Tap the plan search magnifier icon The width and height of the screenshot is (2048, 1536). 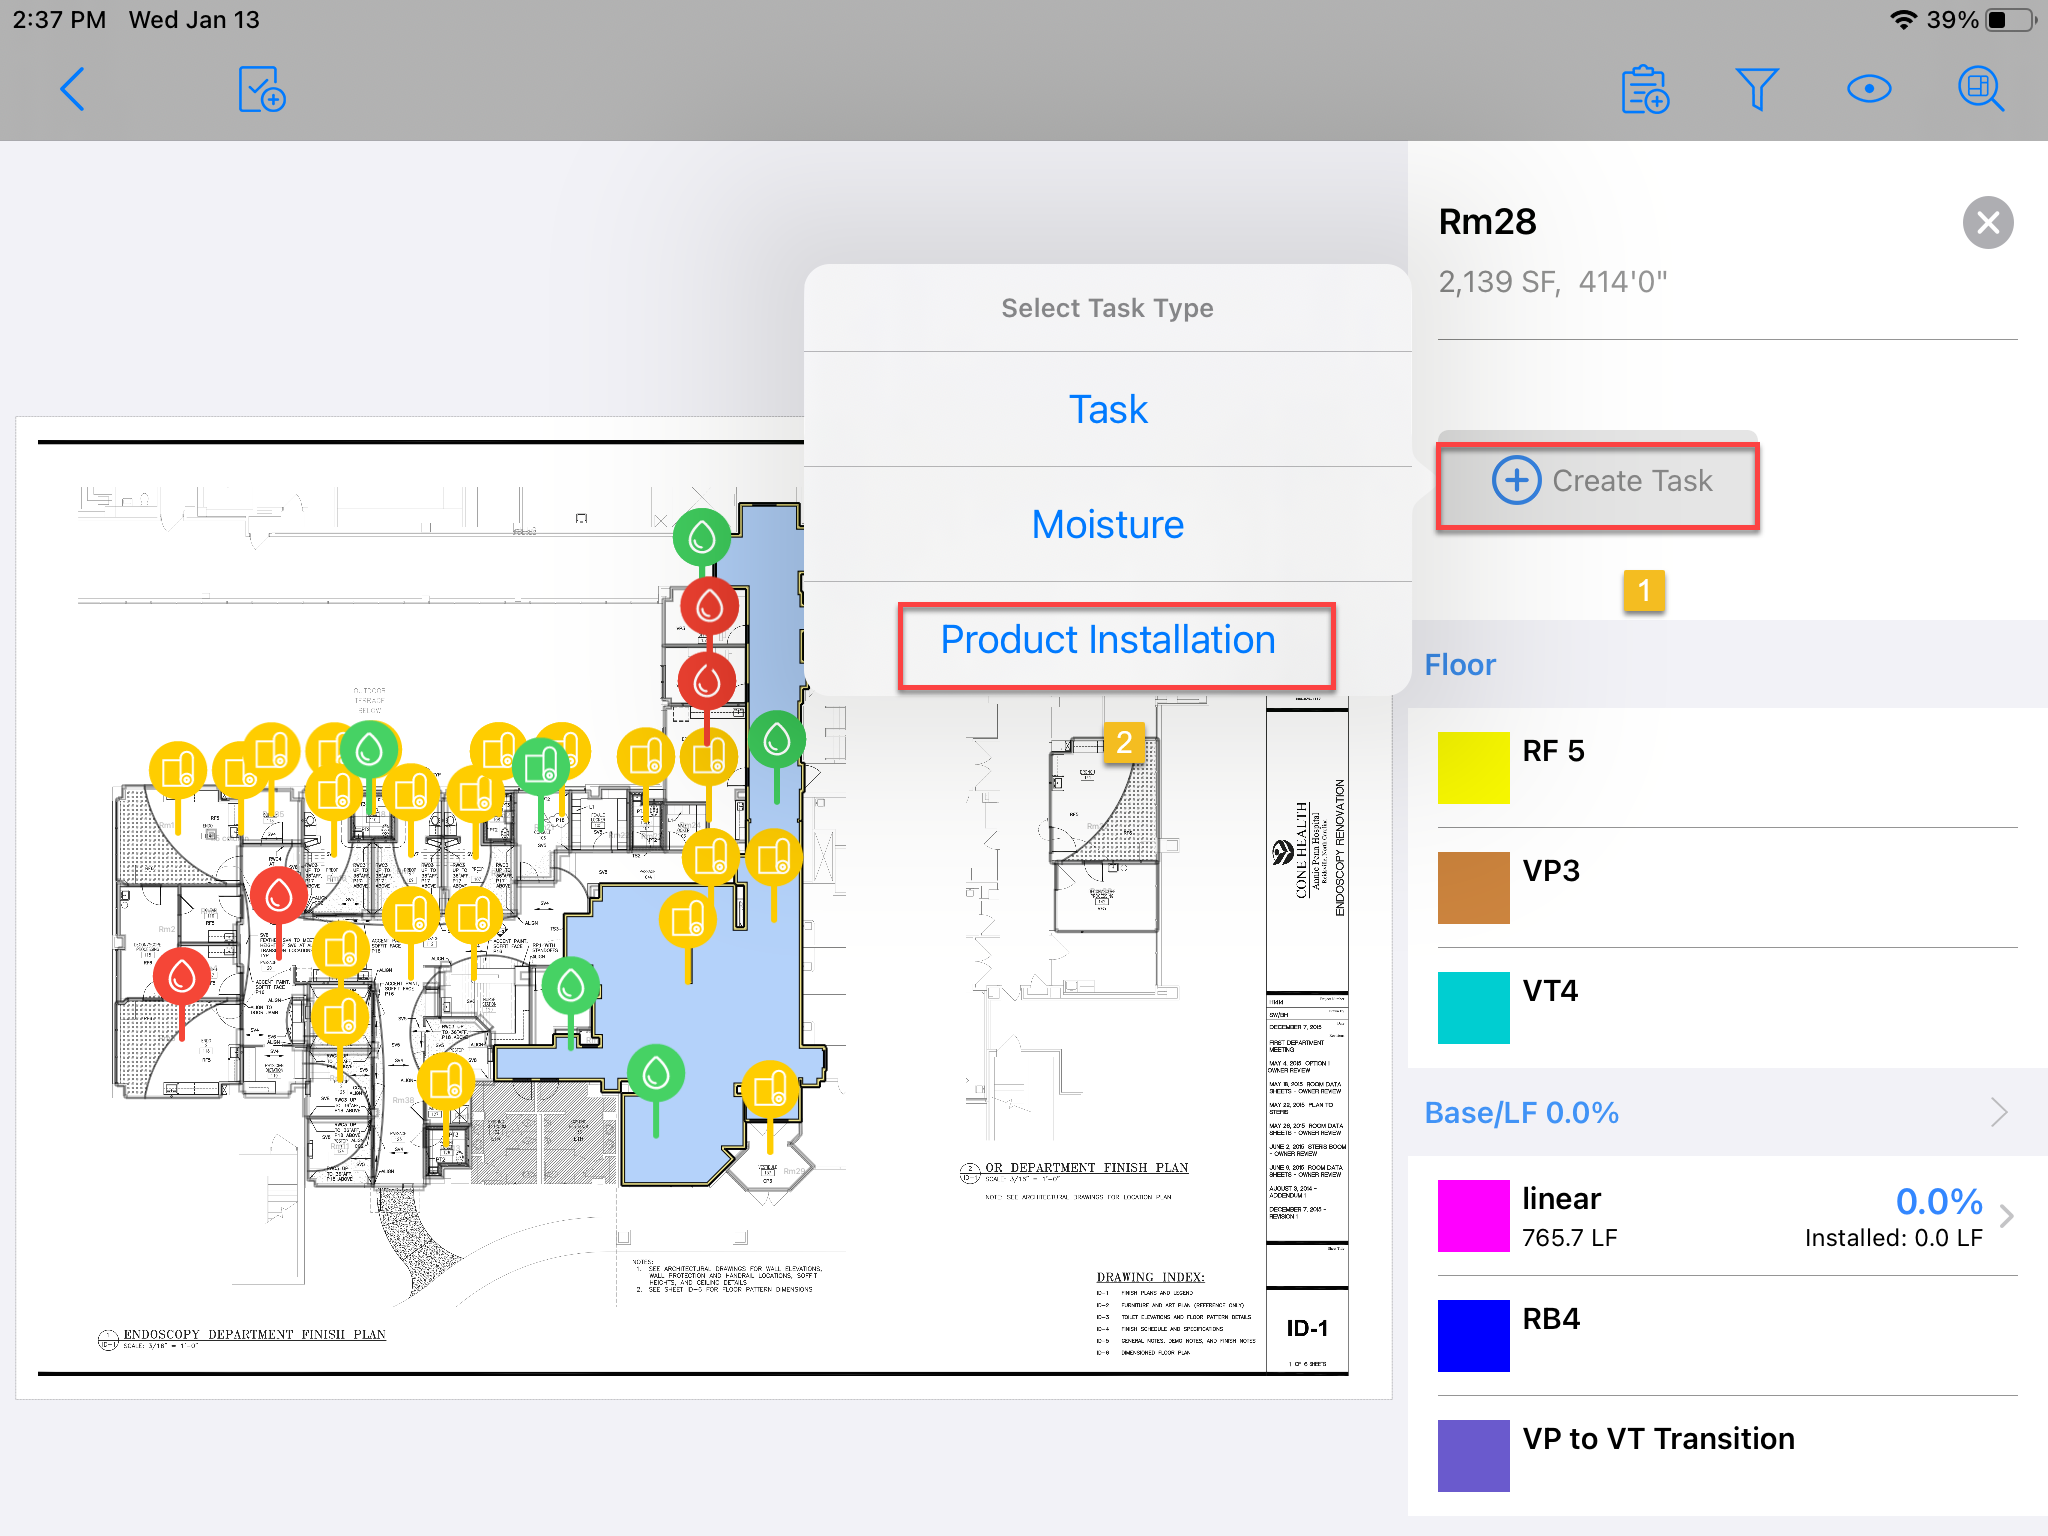[x=1980, y=90]
